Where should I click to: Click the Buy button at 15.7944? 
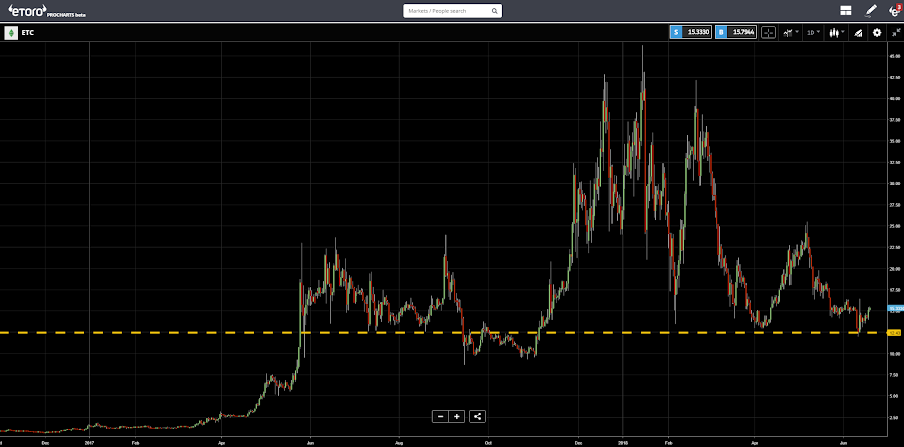coord(736,33)
